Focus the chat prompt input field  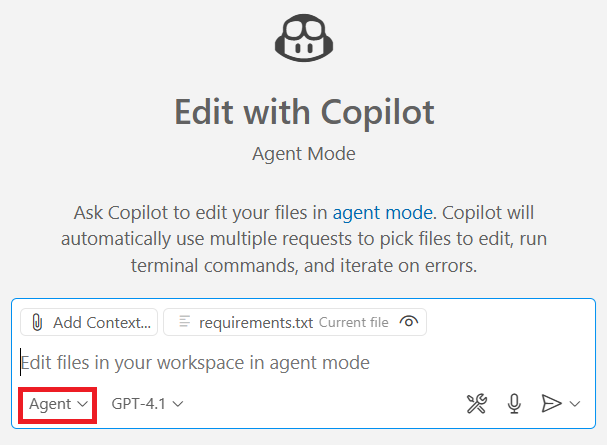tap(300, 362)
